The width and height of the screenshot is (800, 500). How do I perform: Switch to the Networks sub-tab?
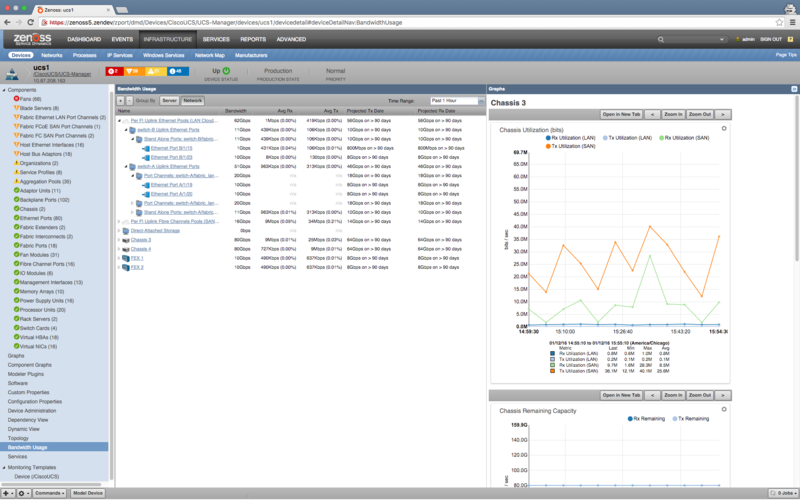tap(52, 55)
